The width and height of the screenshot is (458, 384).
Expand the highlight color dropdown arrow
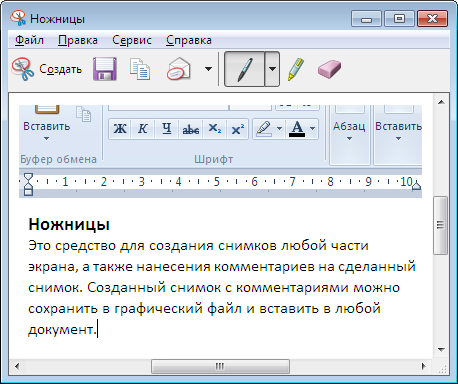coord(280,129)
